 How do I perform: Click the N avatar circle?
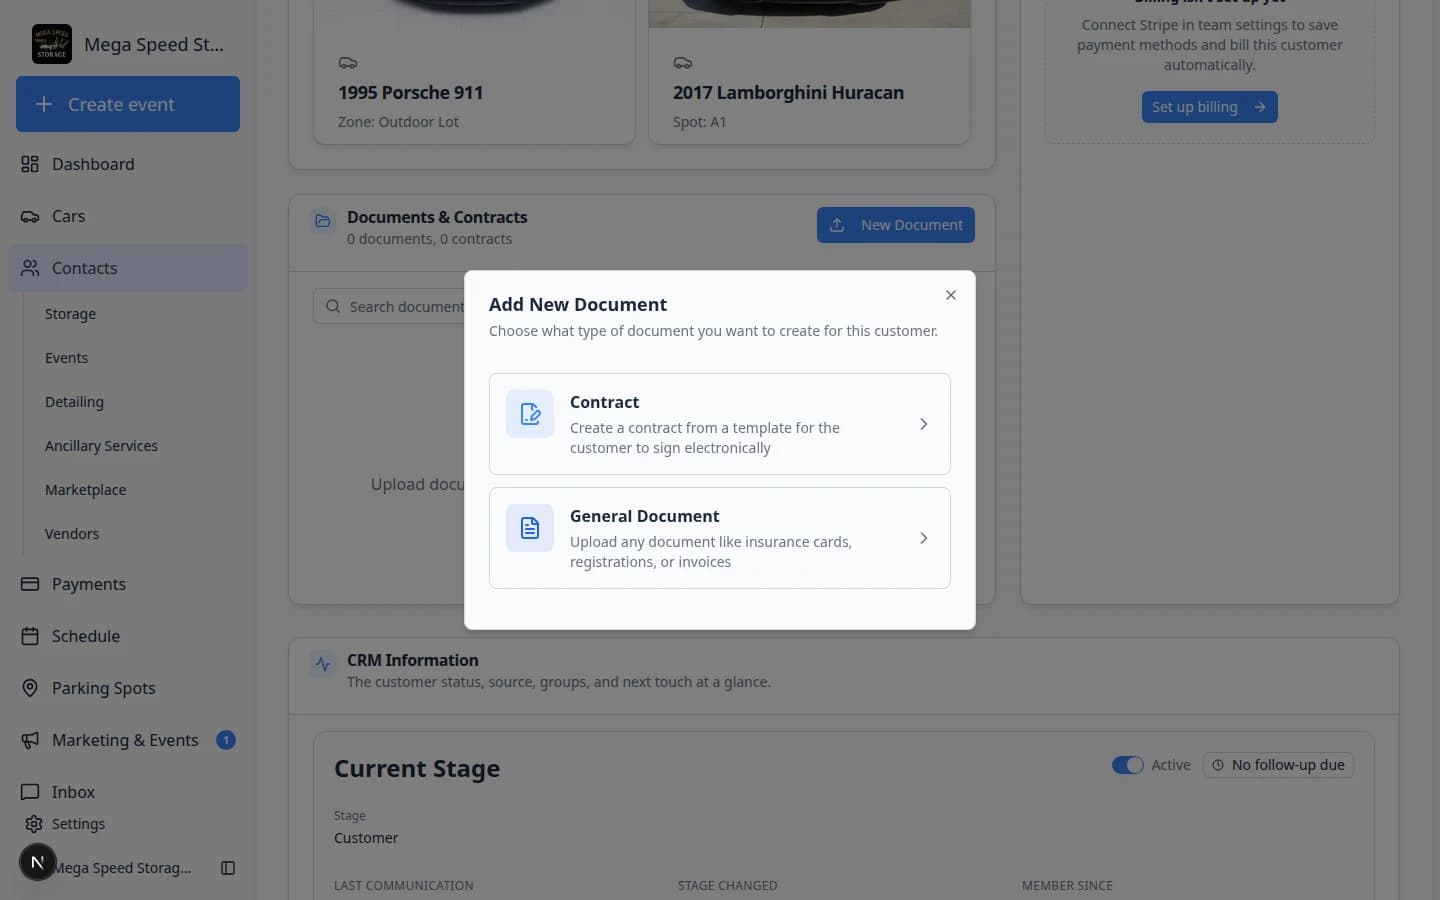(x=37, y=862)
